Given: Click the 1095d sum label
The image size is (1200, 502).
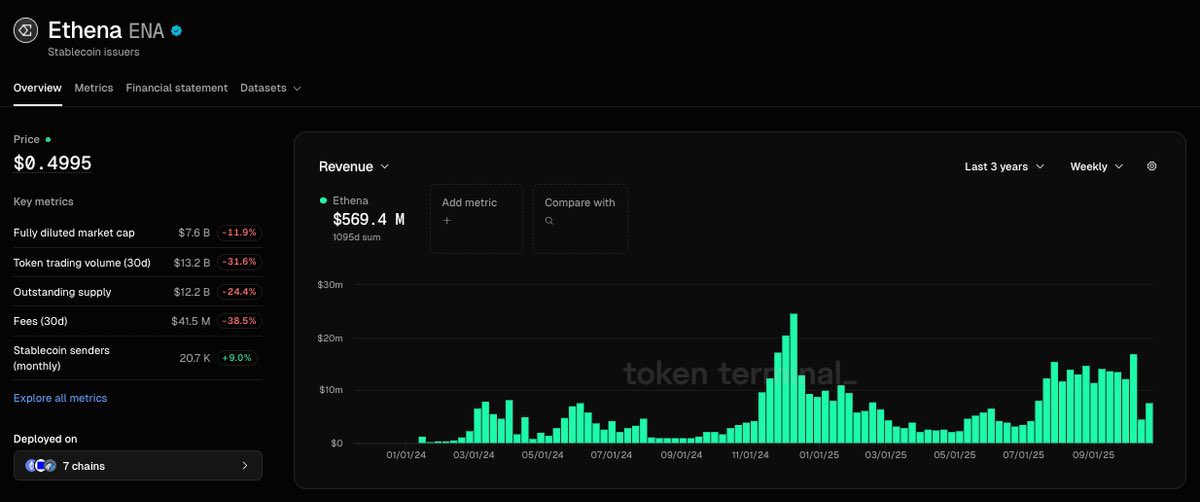Looking at the screenshot, I should coord(356,237).
